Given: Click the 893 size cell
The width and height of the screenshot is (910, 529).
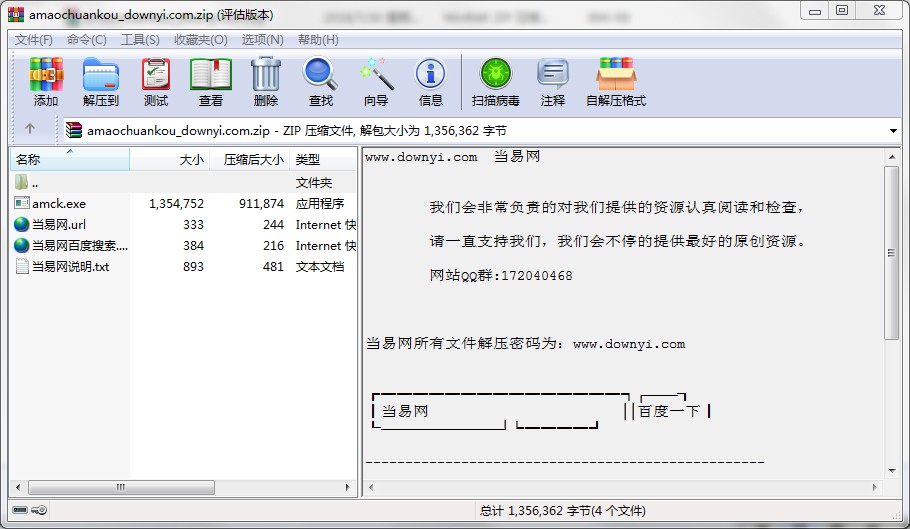Looking at the screenshot, I should [193, 266].
